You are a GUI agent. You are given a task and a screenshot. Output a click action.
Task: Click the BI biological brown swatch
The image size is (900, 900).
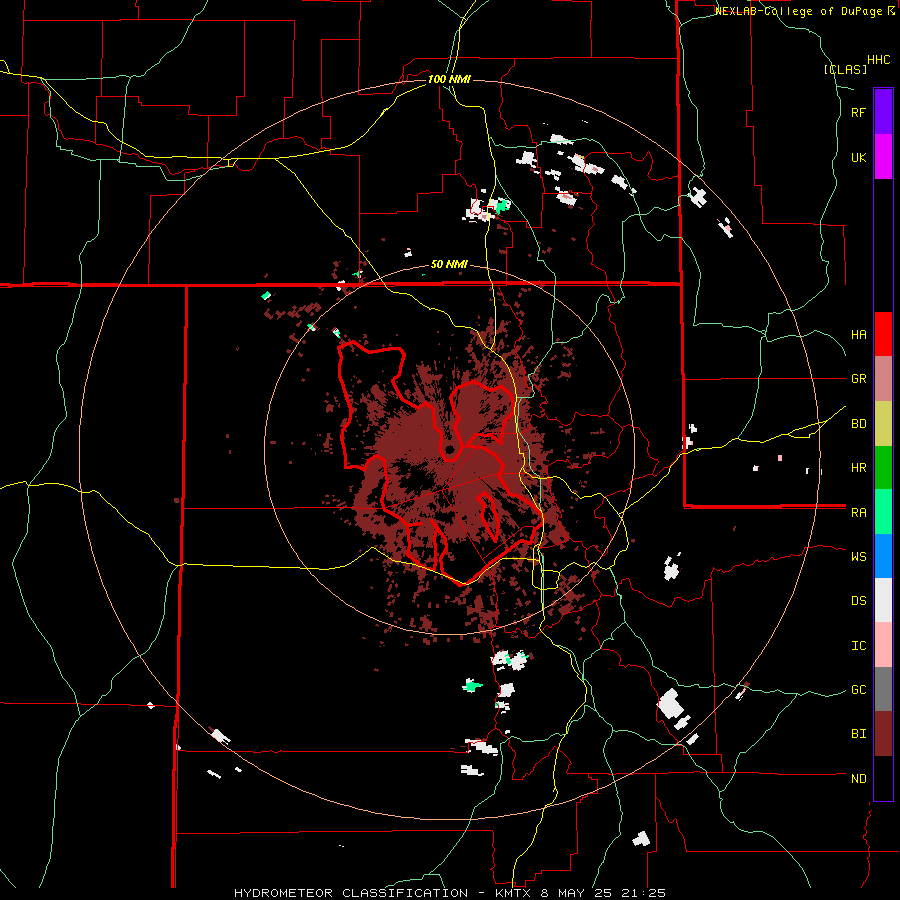click(x=883, y=734)
